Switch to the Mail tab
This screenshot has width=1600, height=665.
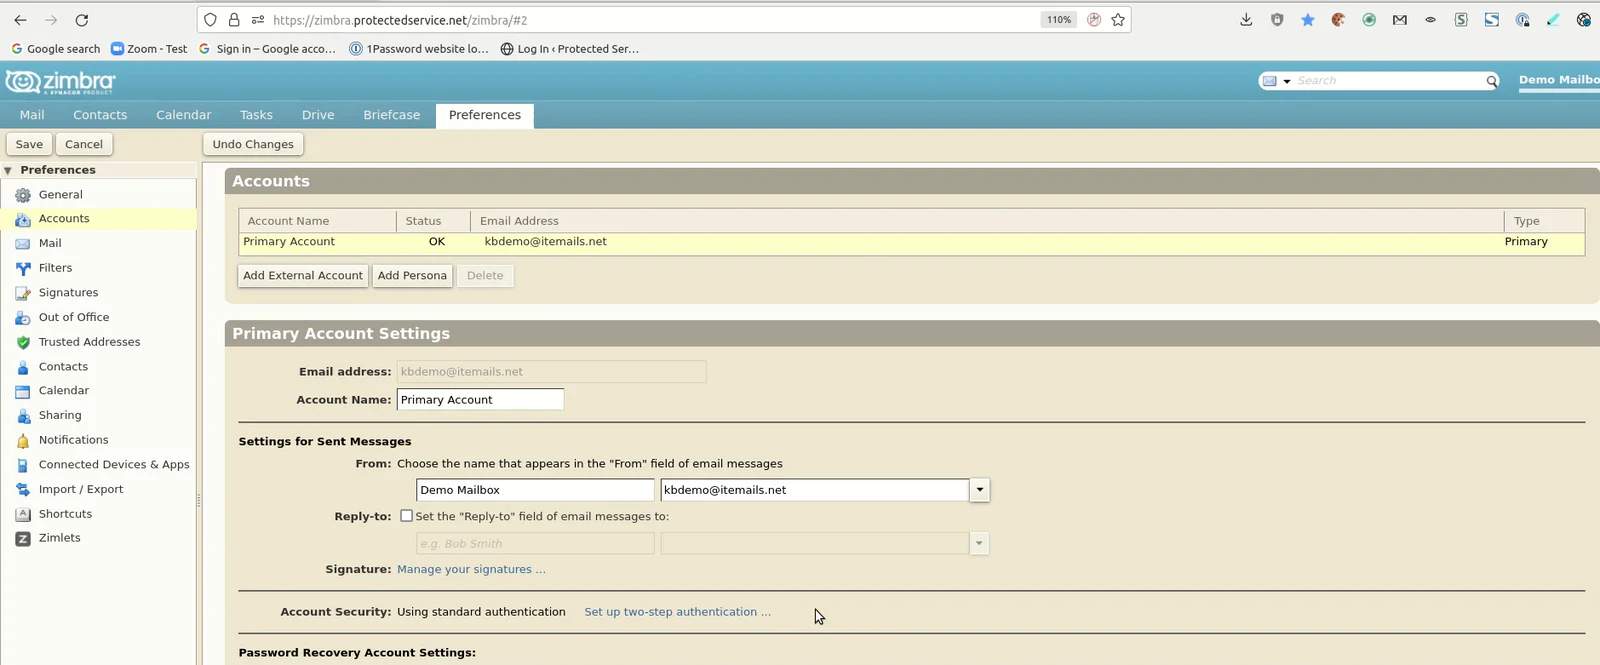[x=32, y=115]
